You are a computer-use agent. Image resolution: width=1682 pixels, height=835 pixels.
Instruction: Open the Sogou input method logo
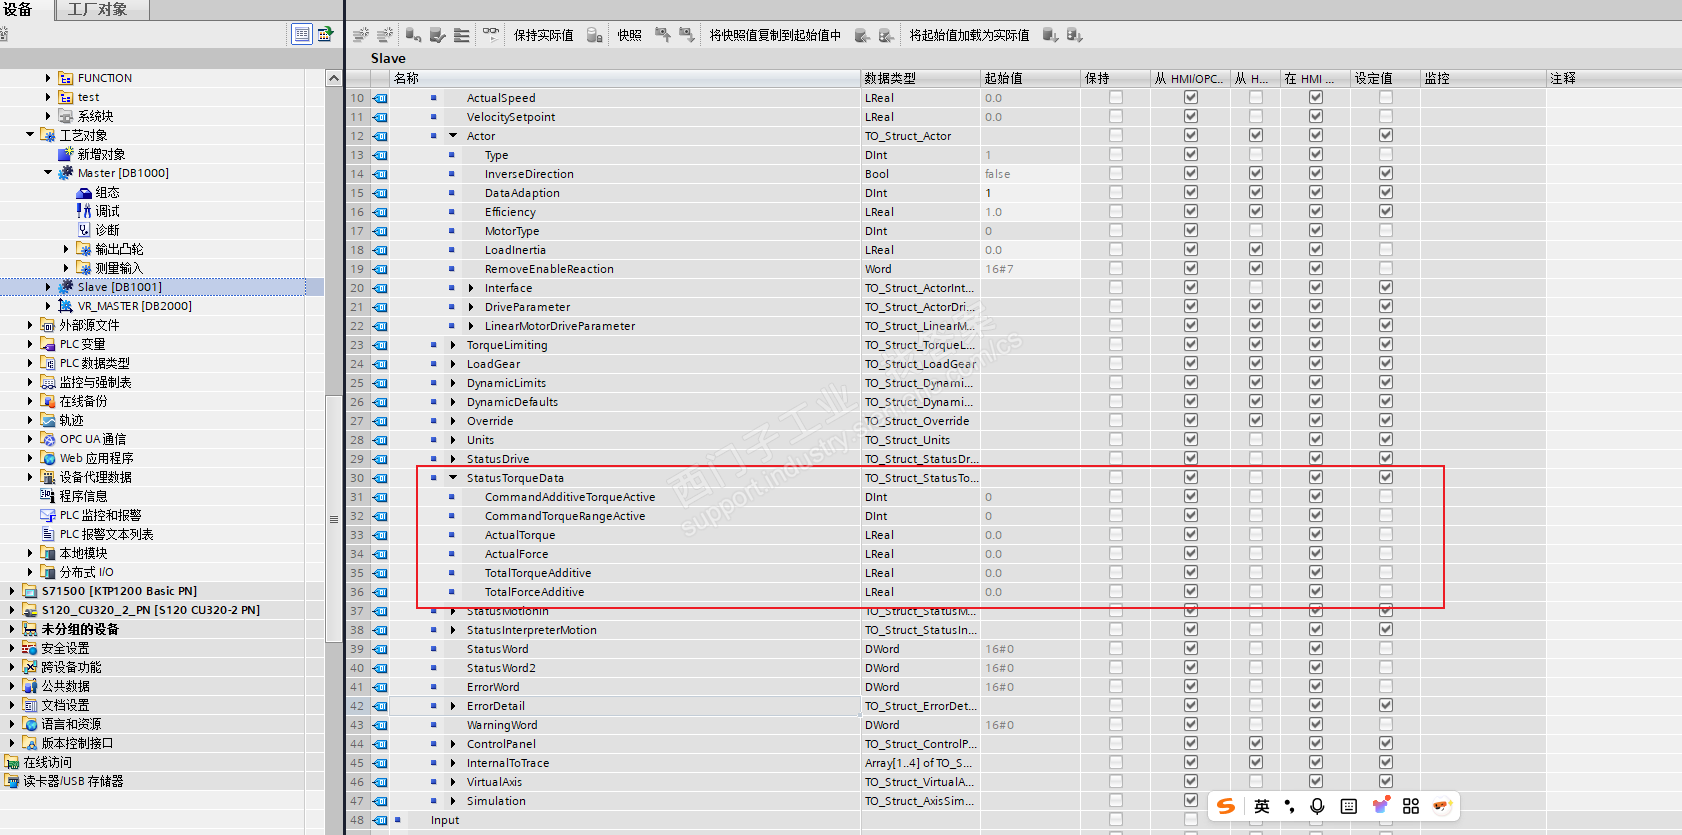pos(1226,806)
